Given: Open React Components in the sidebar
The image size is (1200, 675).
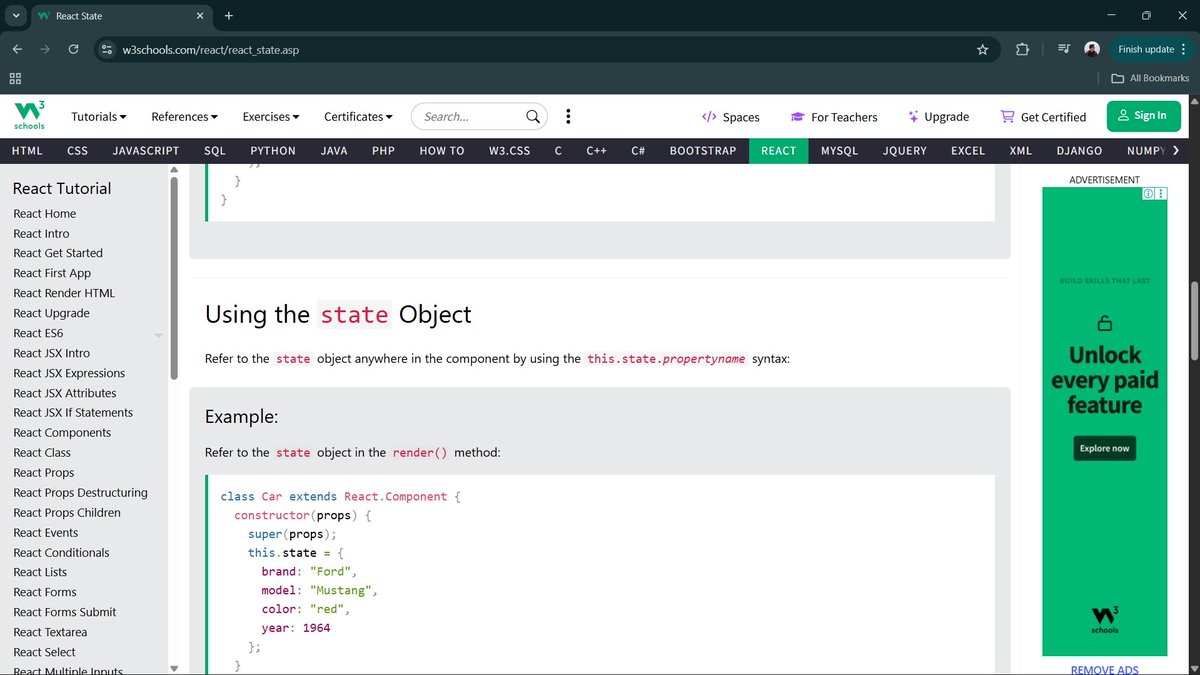Looking at the screenshot, I should tap(62, 433).
